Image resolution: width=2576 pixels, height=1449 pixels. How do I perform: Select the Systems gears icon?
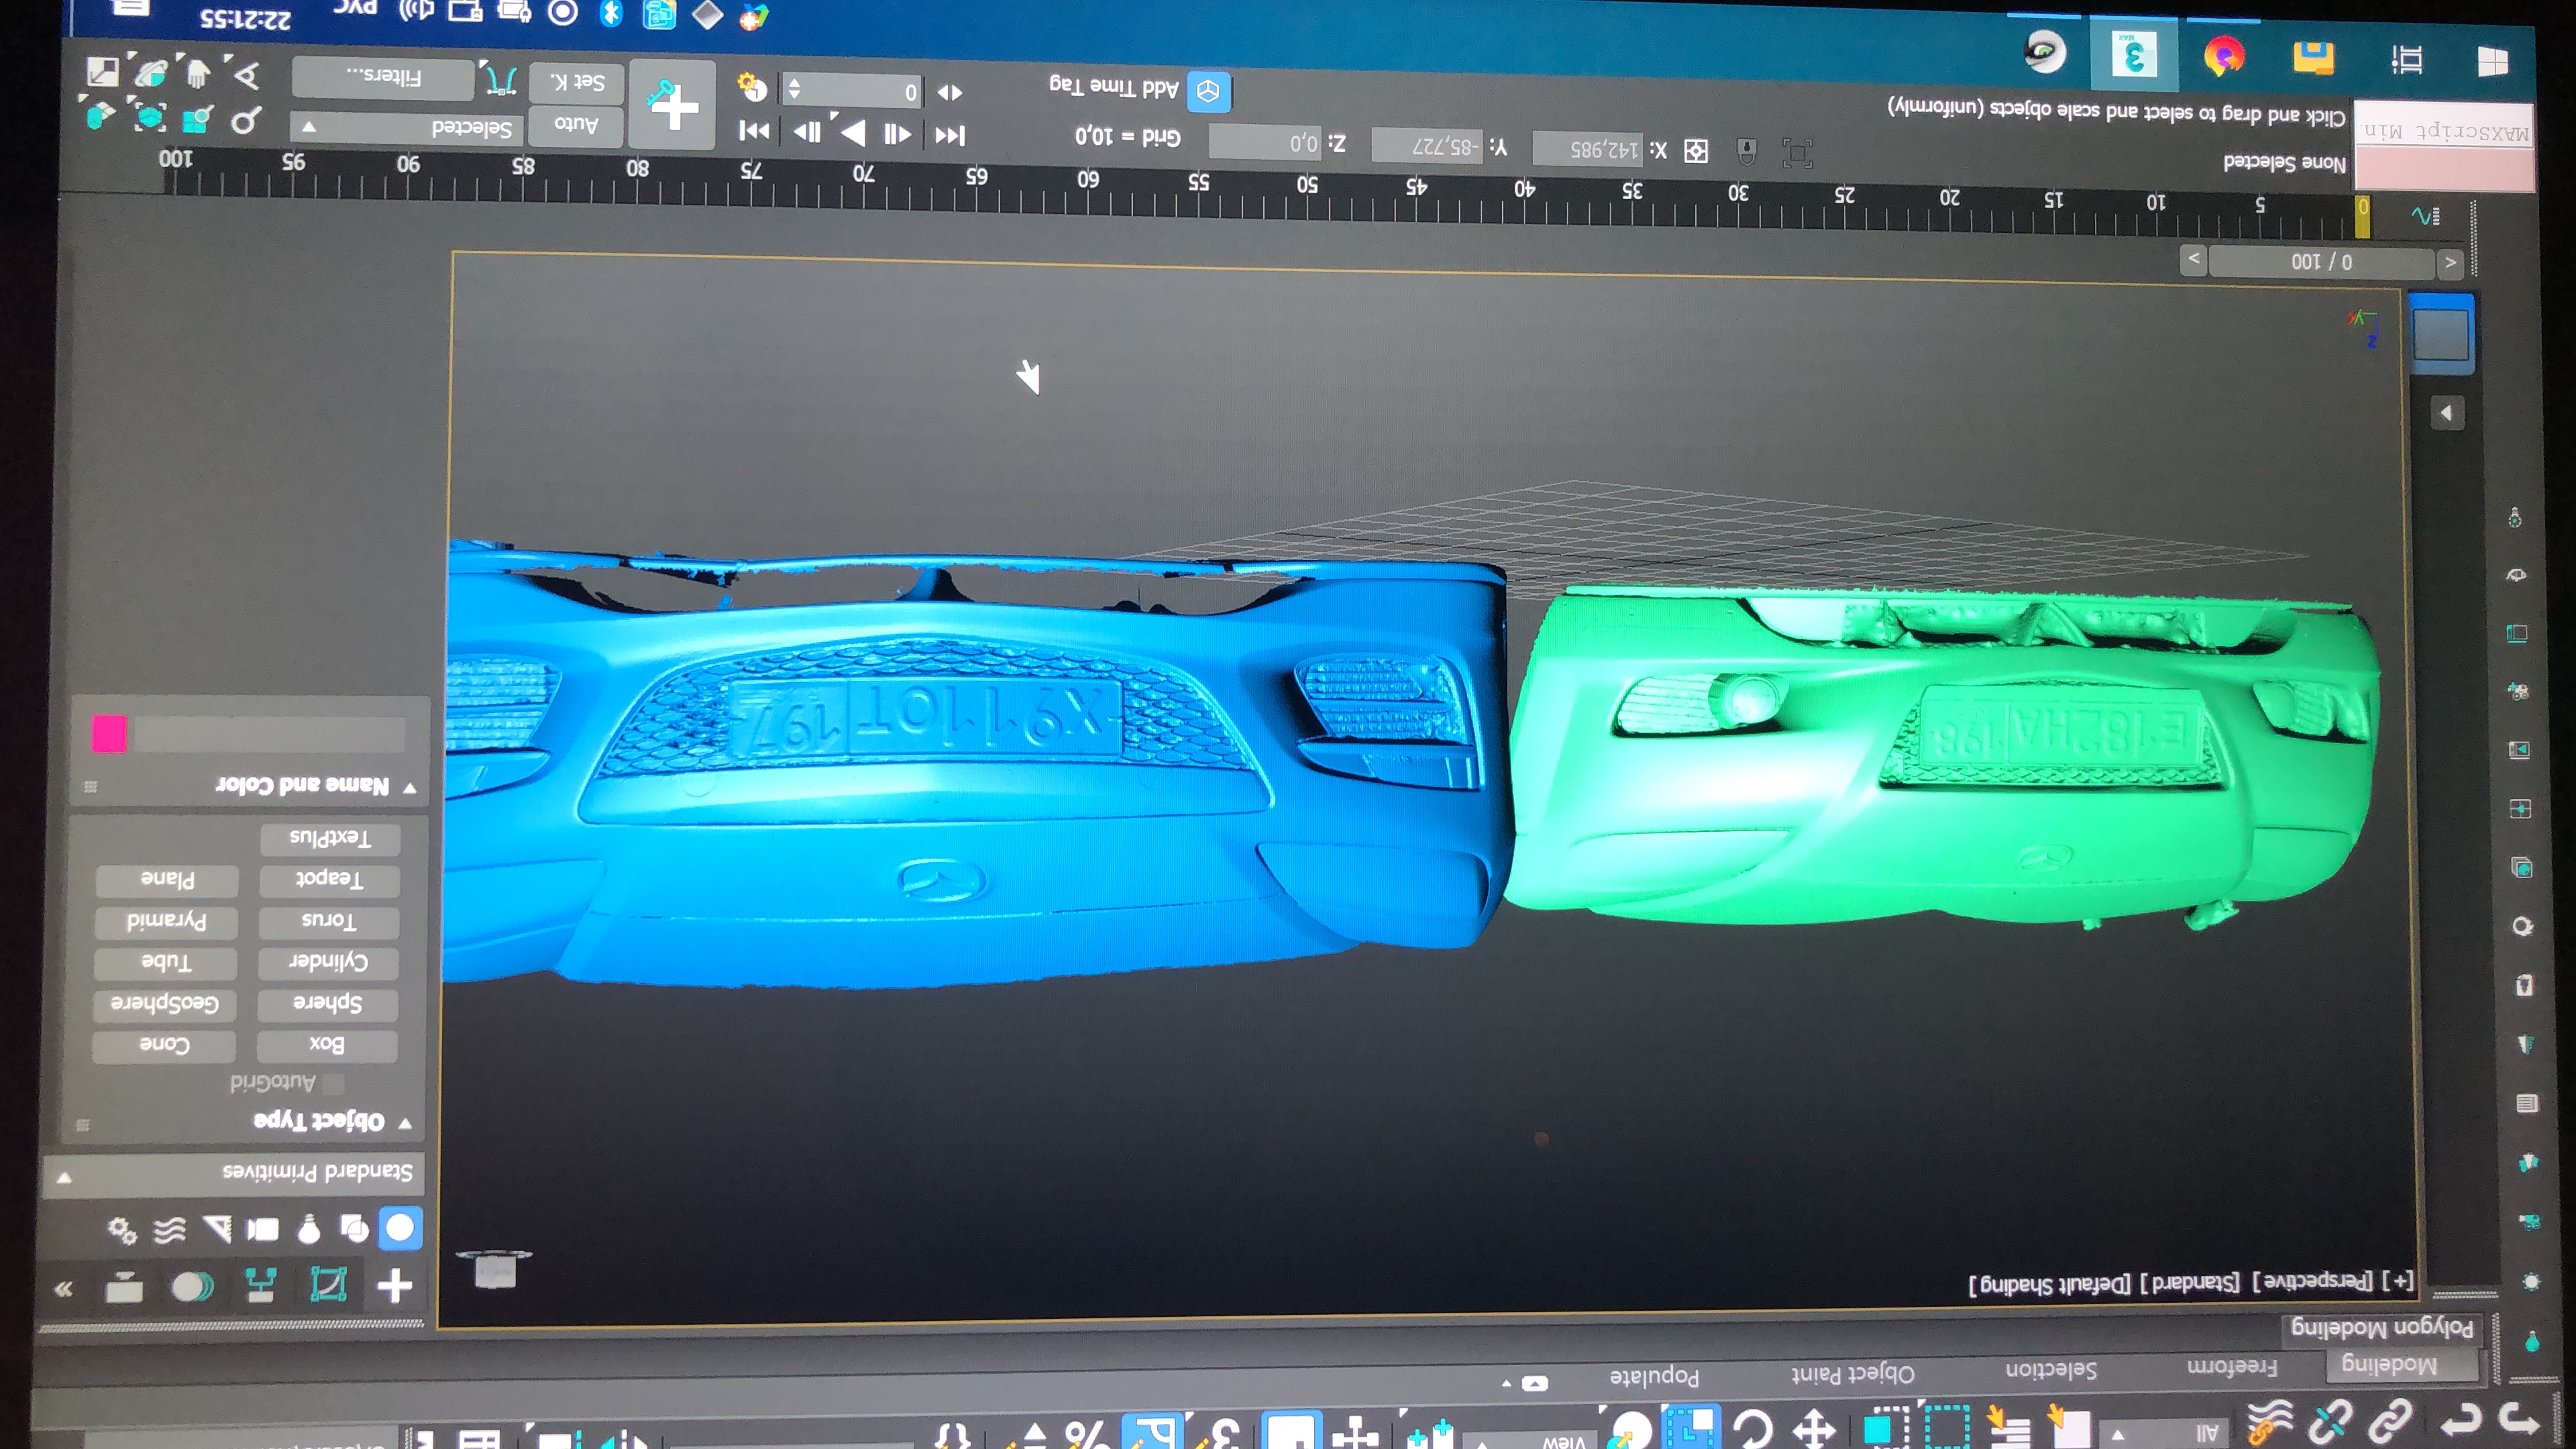pos(123,1230)
